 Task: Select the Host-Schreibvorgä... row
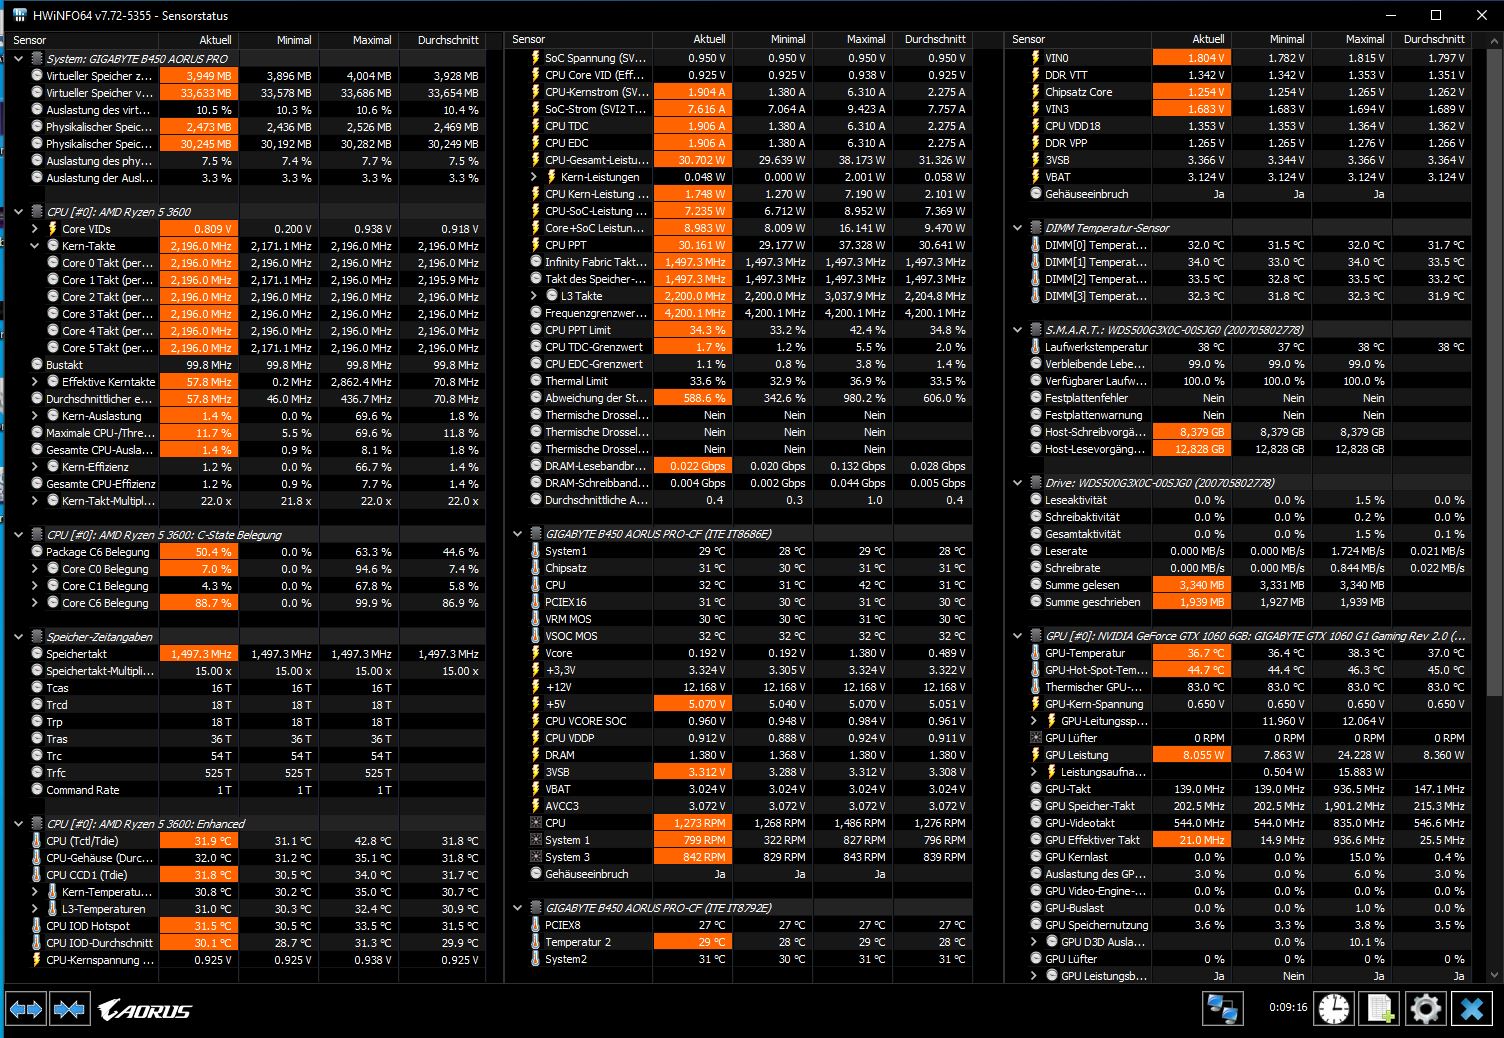click(x=1240, y=432)
